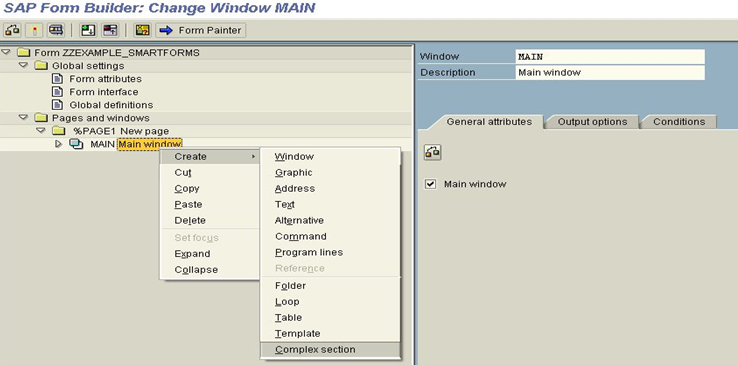Screen dimensions: 738x365
Task: Switch to General attributes tab
Action: coord(489,121)
